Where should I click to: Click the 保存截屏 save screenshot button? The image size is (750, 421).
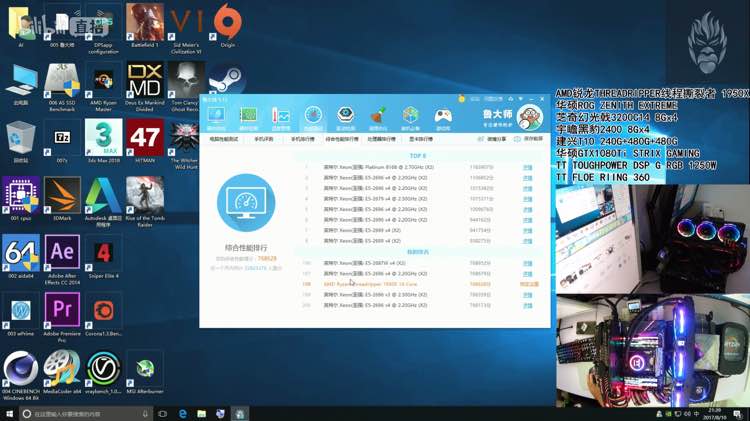(x=528, y=139)
